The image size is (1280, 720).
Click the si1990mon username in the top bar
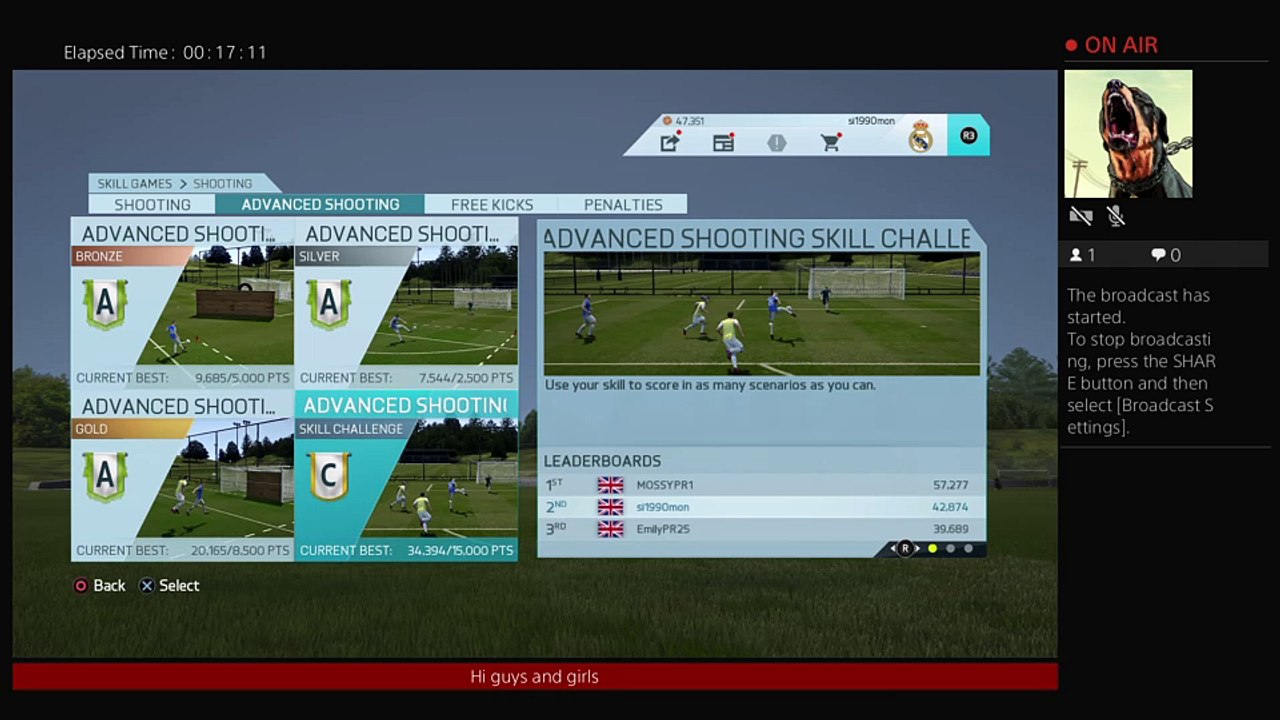[x=871, y=121]
